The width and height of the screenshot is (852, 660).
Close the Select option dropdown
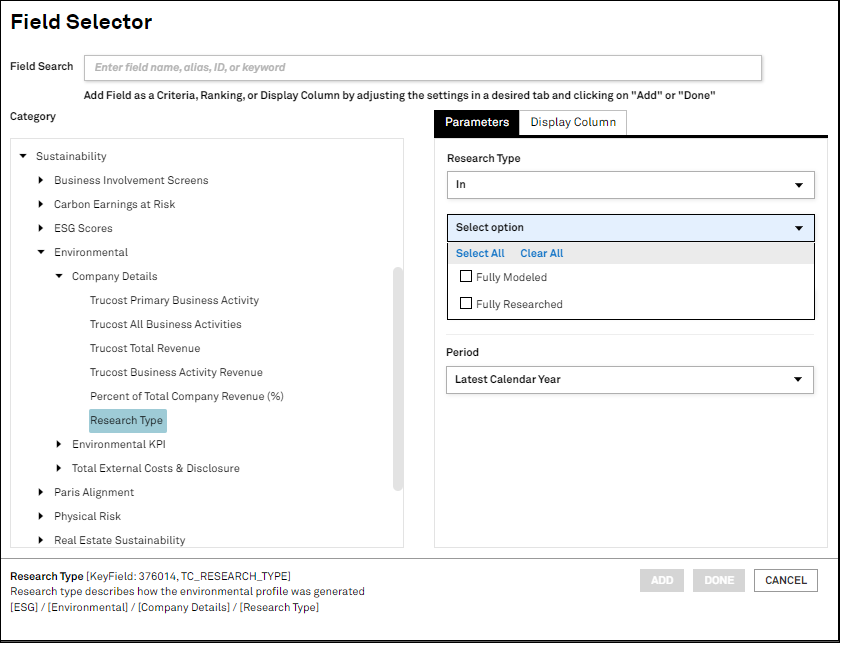(x=630, y=228)
